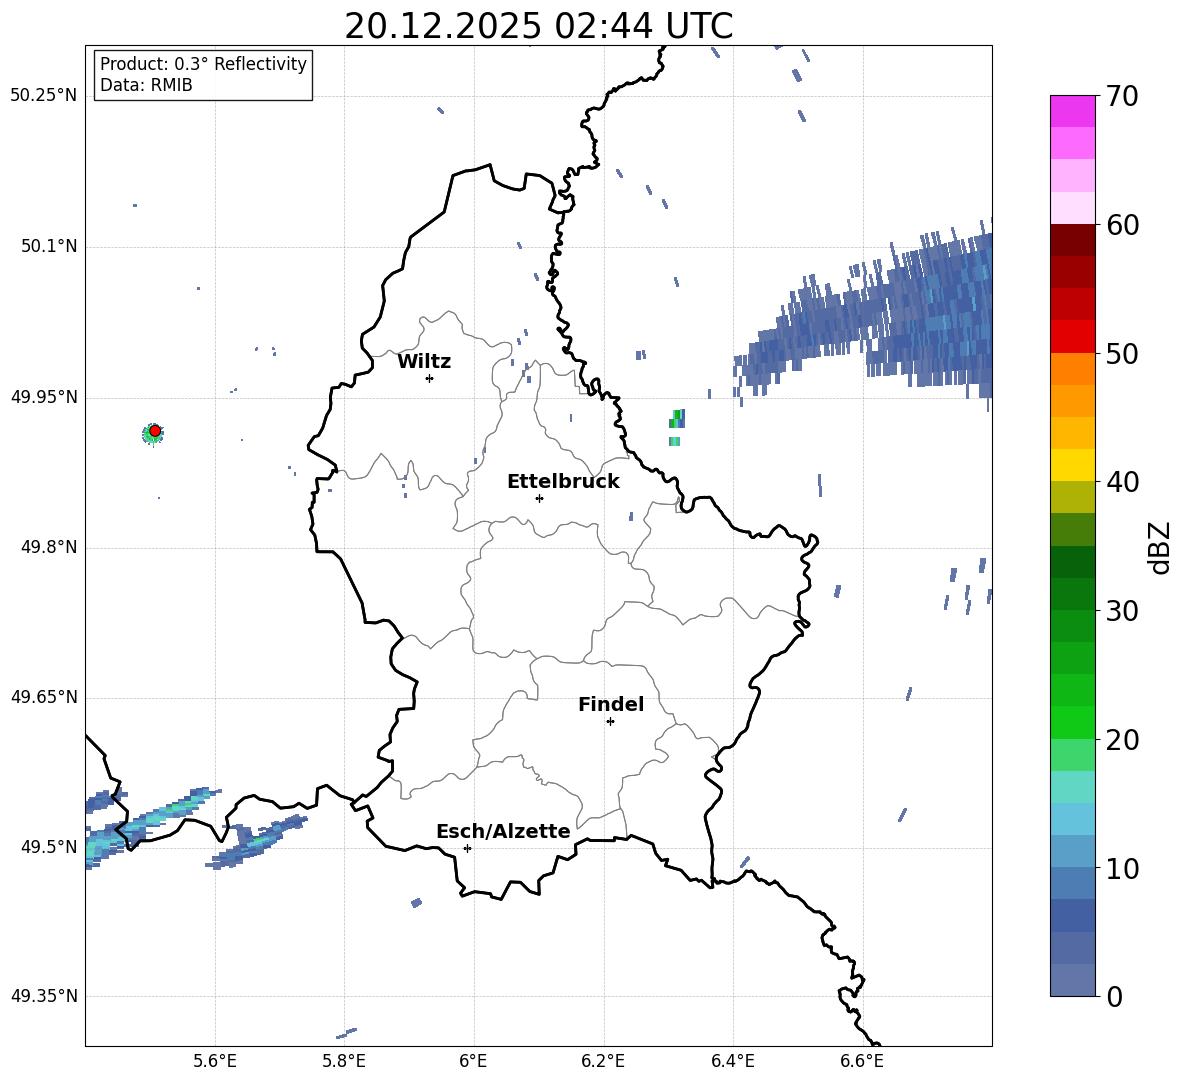
Task: Click the 5.6°E longitude label
Action: pos(215,1061)
